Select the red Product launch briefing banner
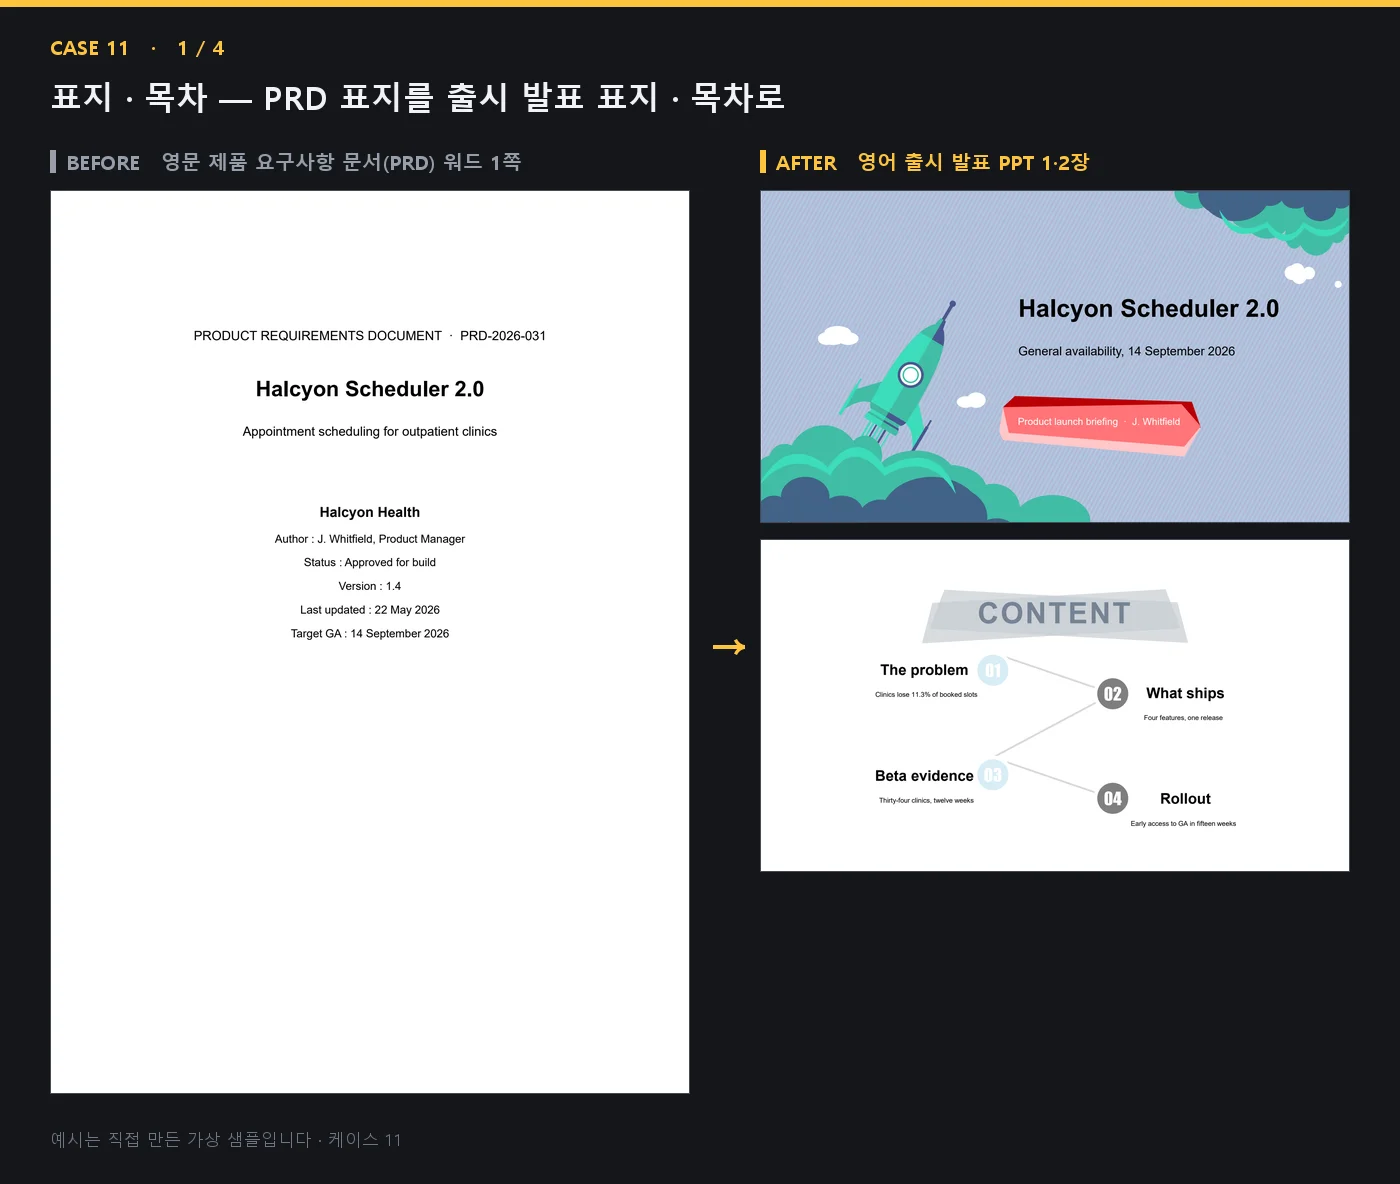This screenshot has height=1184, width=1400. (1100, 424)
